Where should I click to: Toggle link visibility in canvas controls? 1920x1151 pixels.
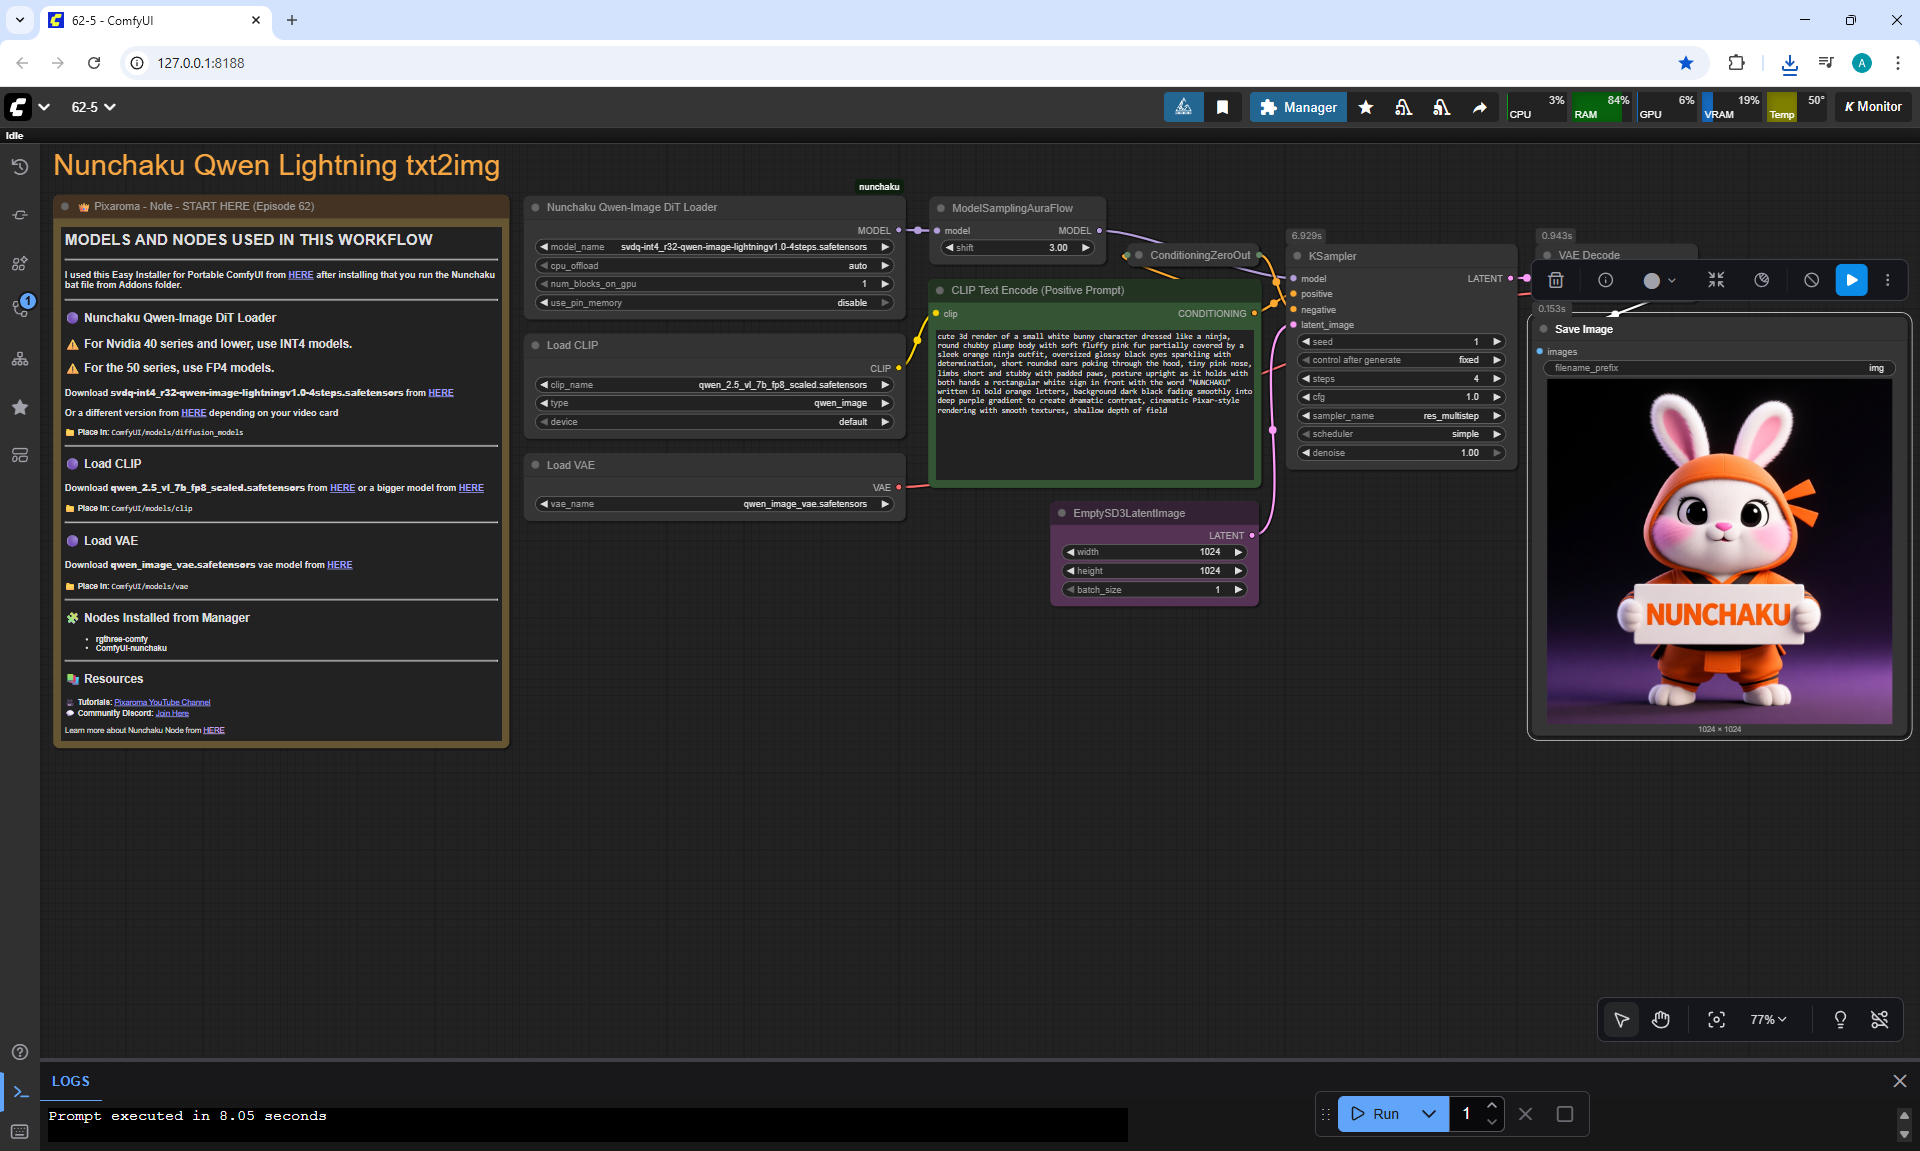1879,1020
